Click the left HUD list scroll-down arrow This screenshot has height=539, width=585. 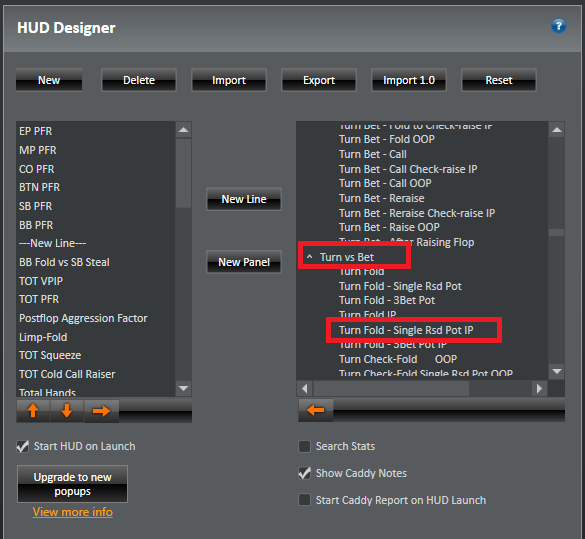pyautogui.click(x=183, y=388)
